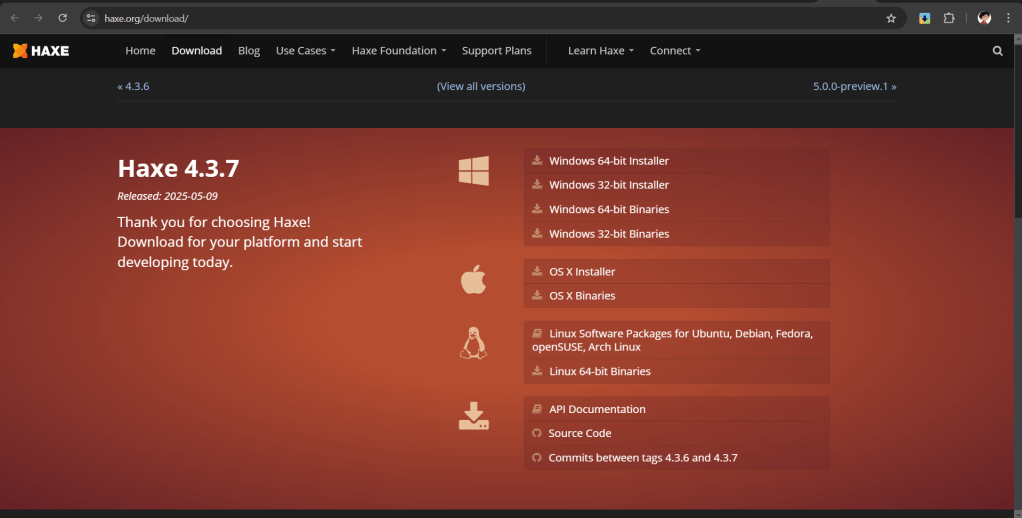Open the View all versions link

pos(481,86)
